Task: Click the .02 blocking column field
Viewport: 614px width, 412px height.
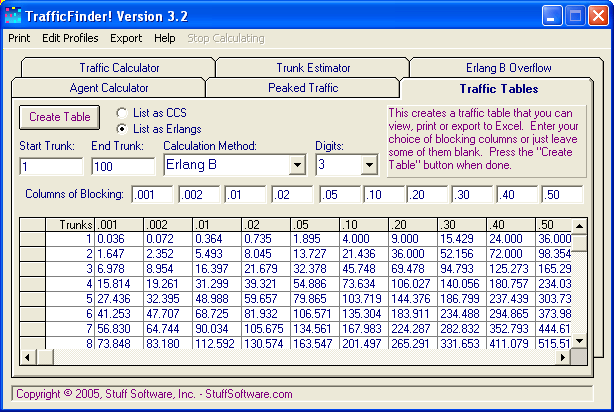Action: point(292,195)
